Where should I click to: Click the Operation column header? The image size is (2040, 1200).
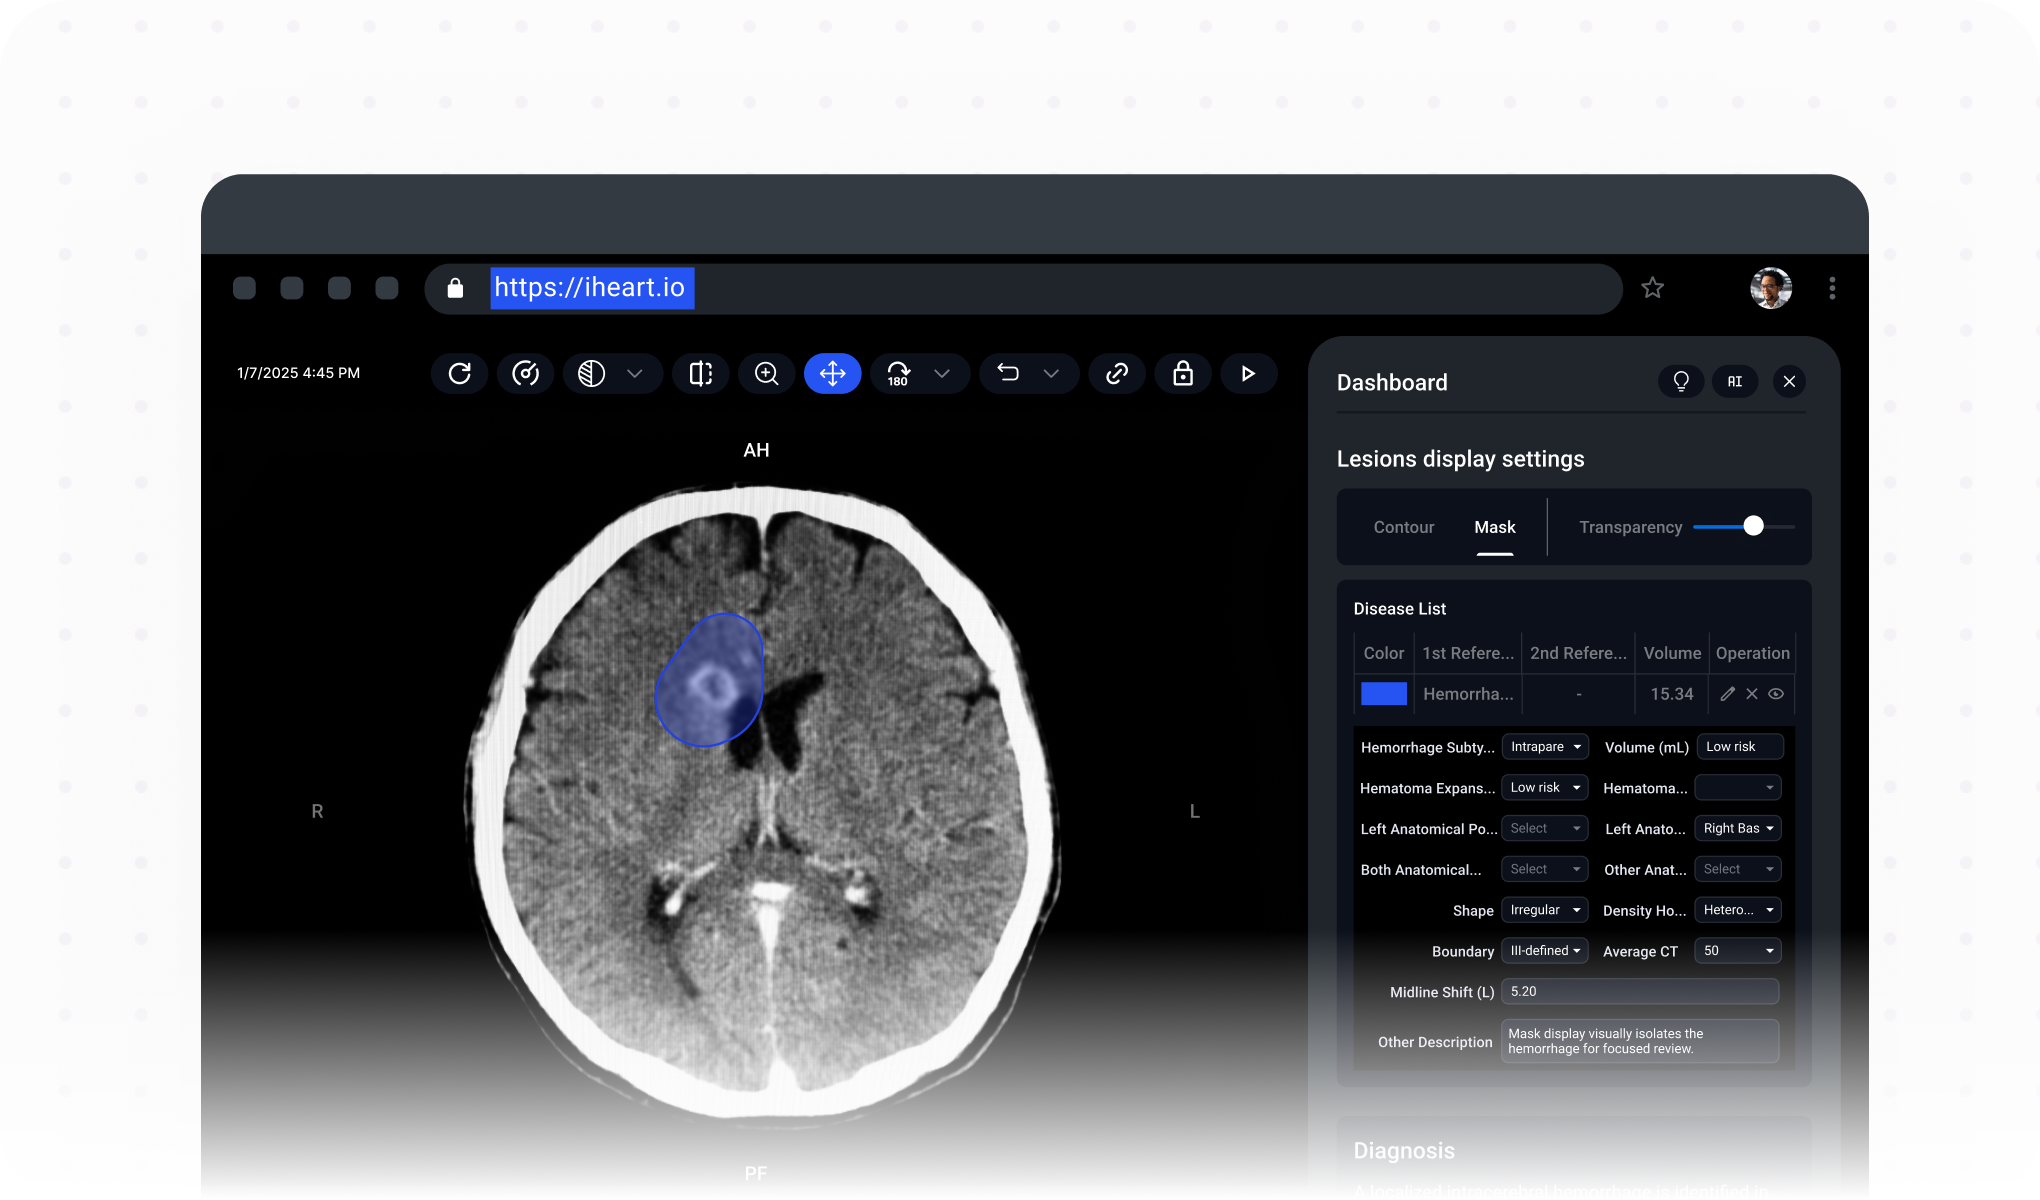pyautogui.click(x=1753, y=653)
